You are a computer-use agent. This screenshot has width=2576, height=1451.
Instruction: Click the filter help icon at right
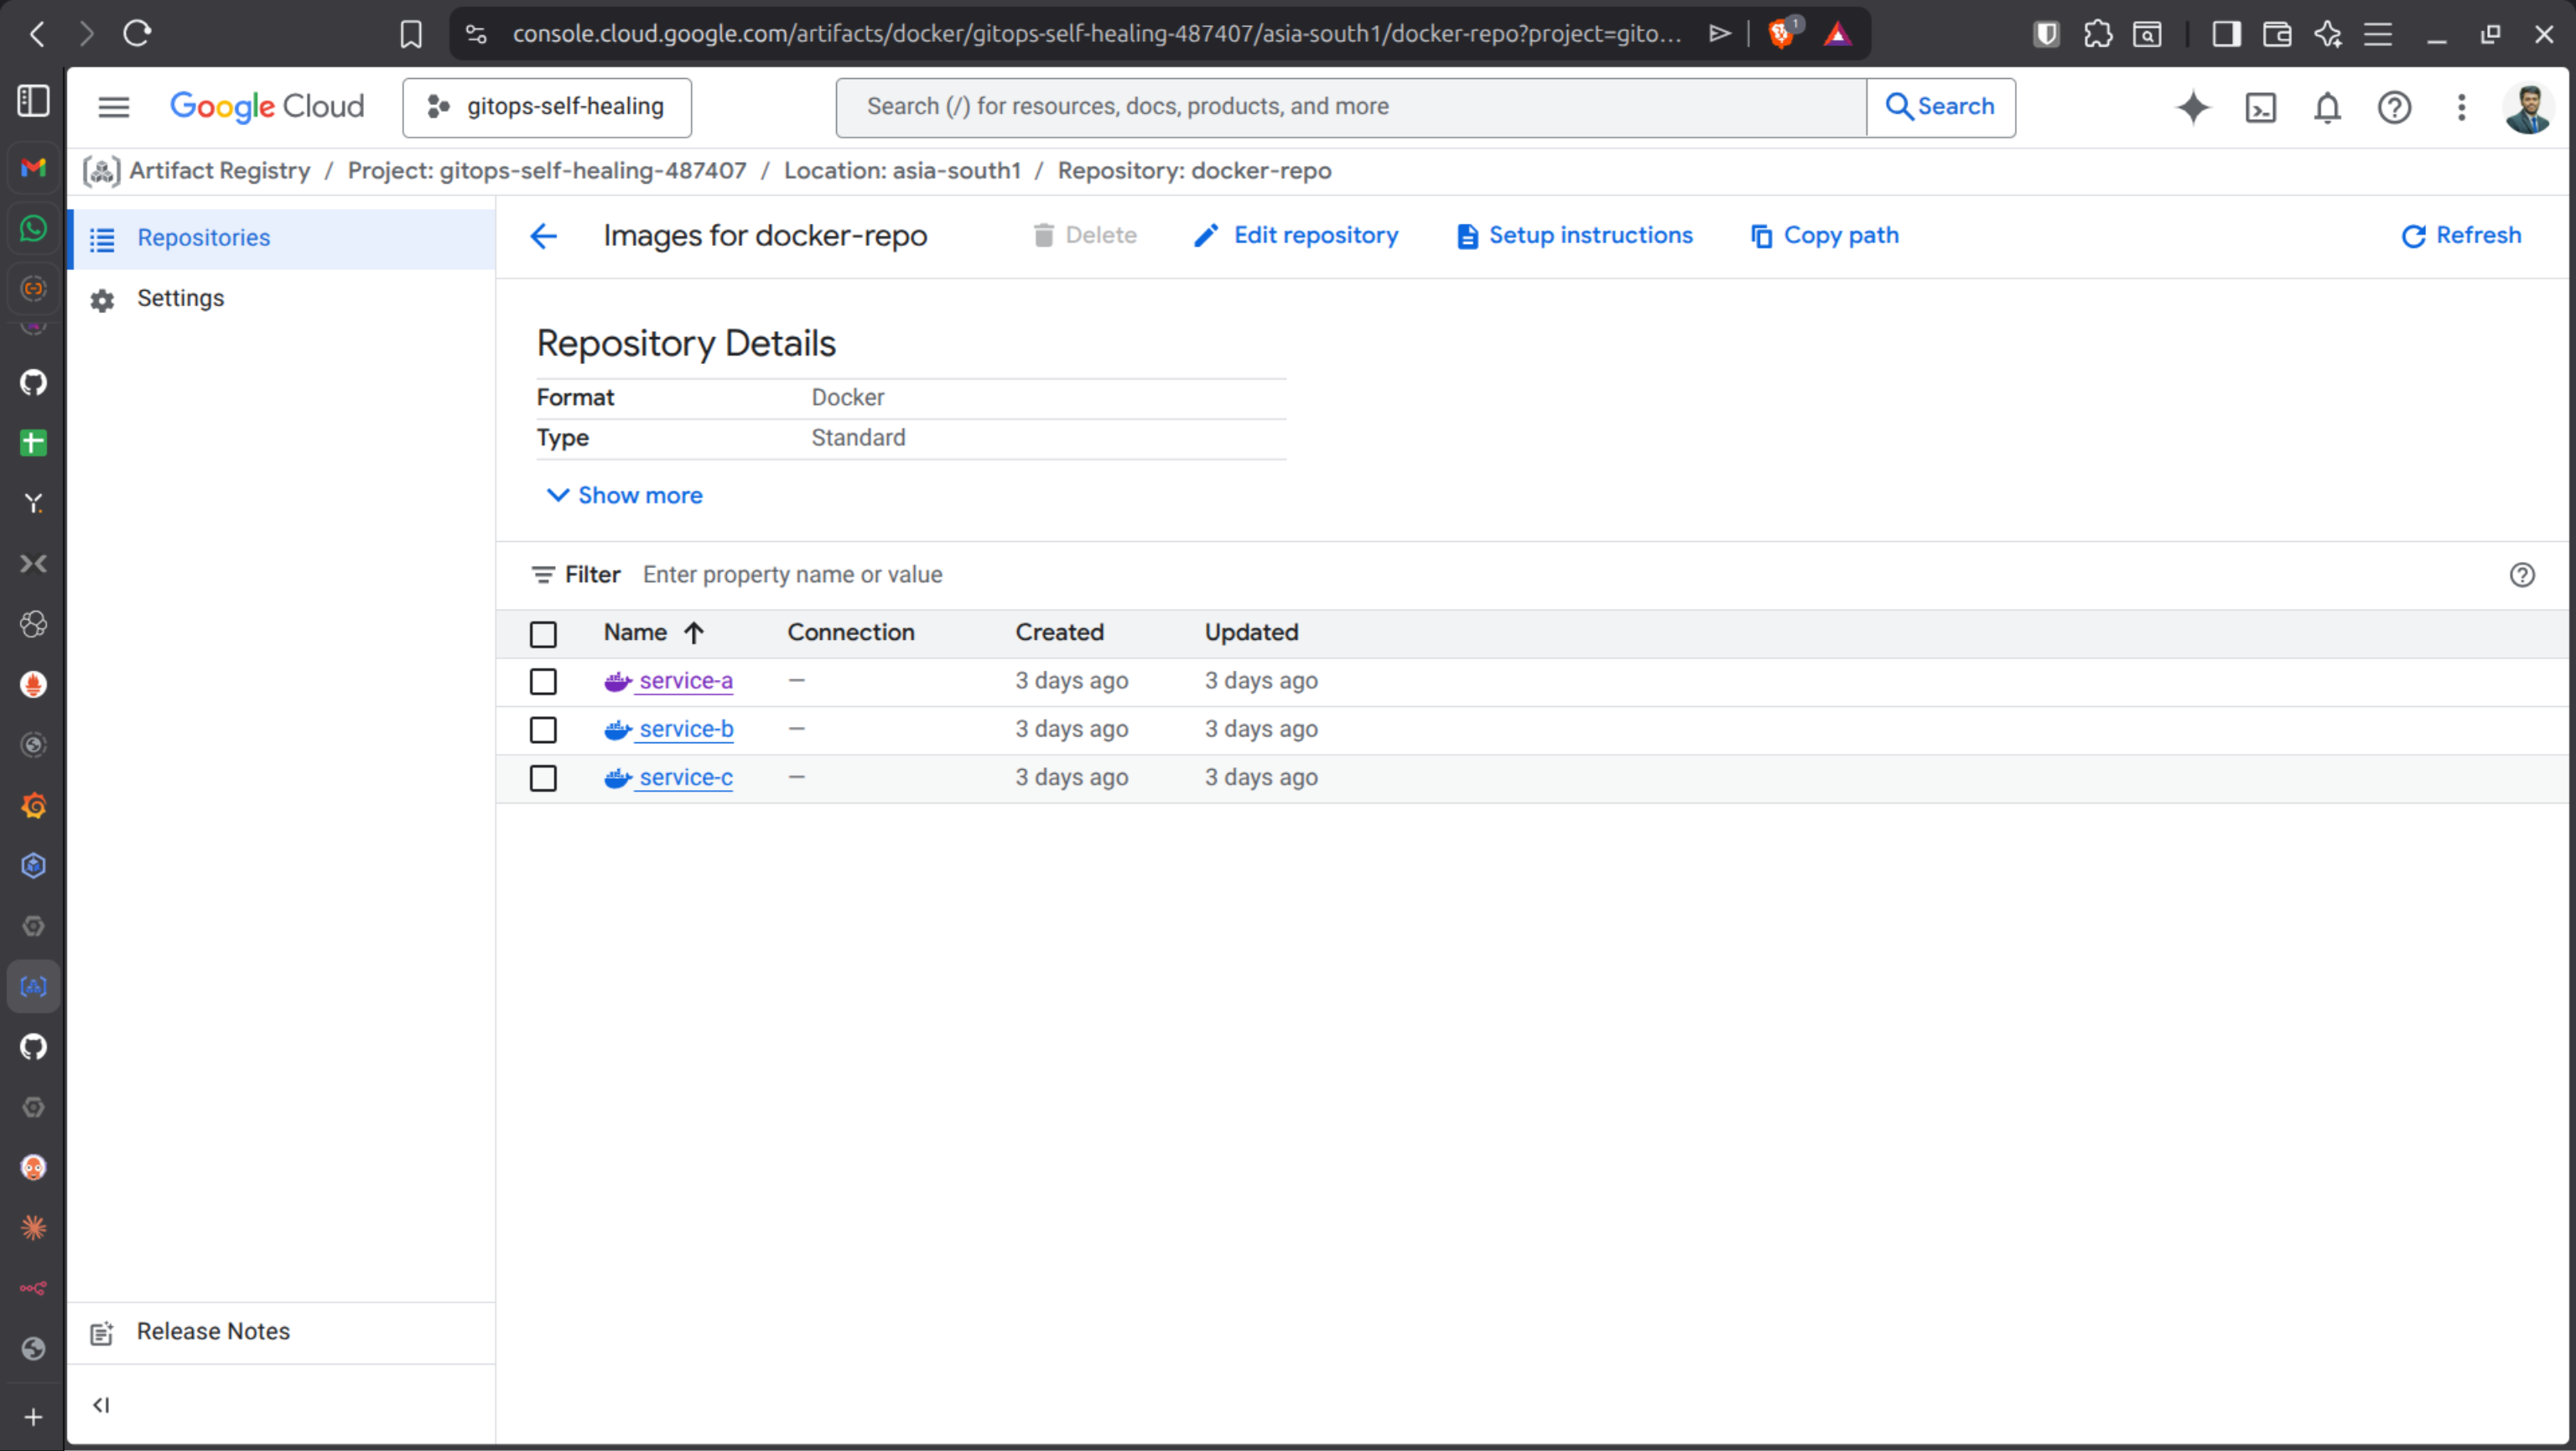[2521, 575]
